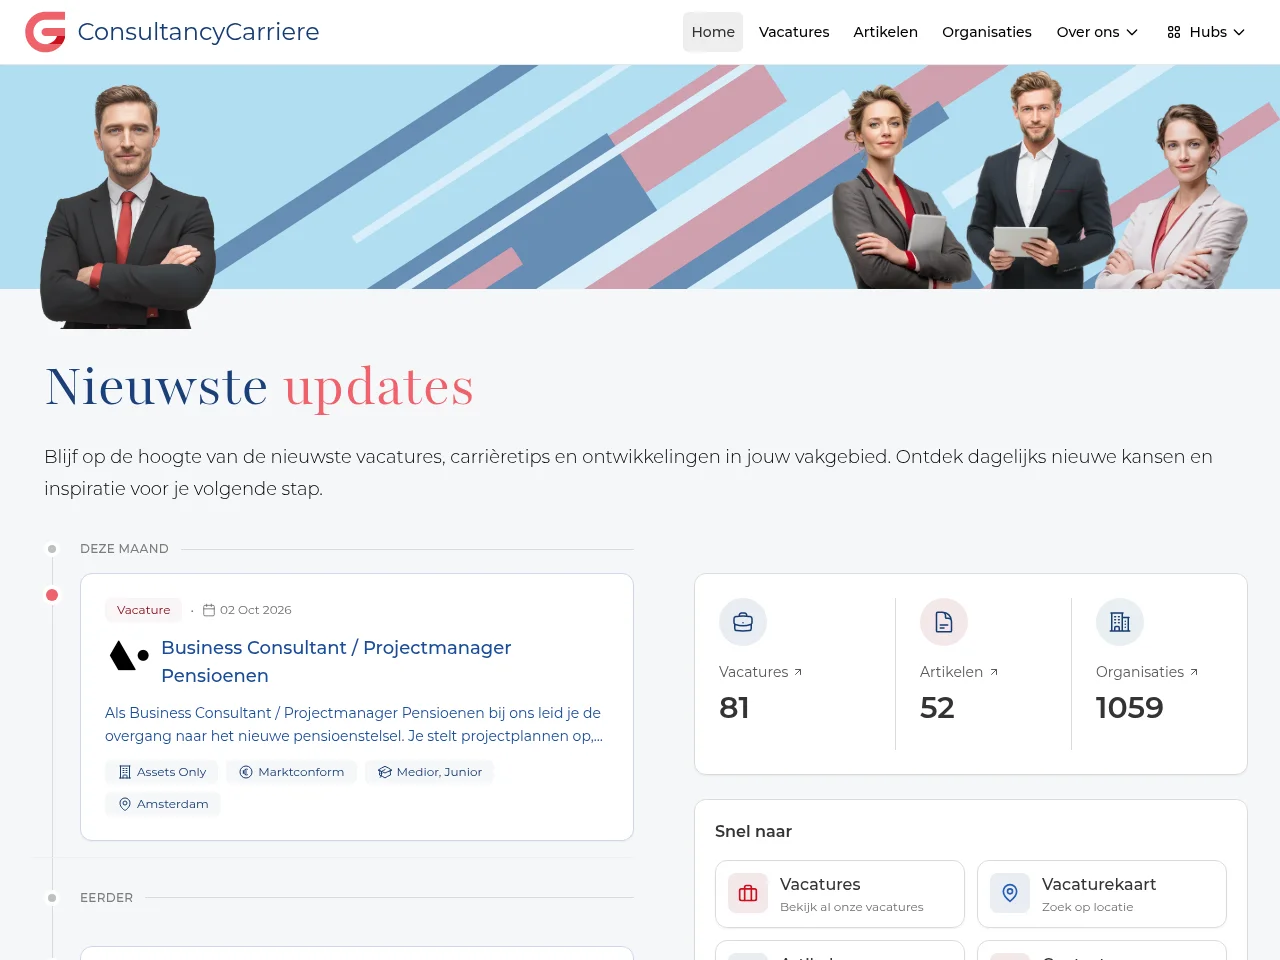Open Artikelen in the top navigation
The image size is (1280, 960).
pyautogui.click(x=885, y=32)
